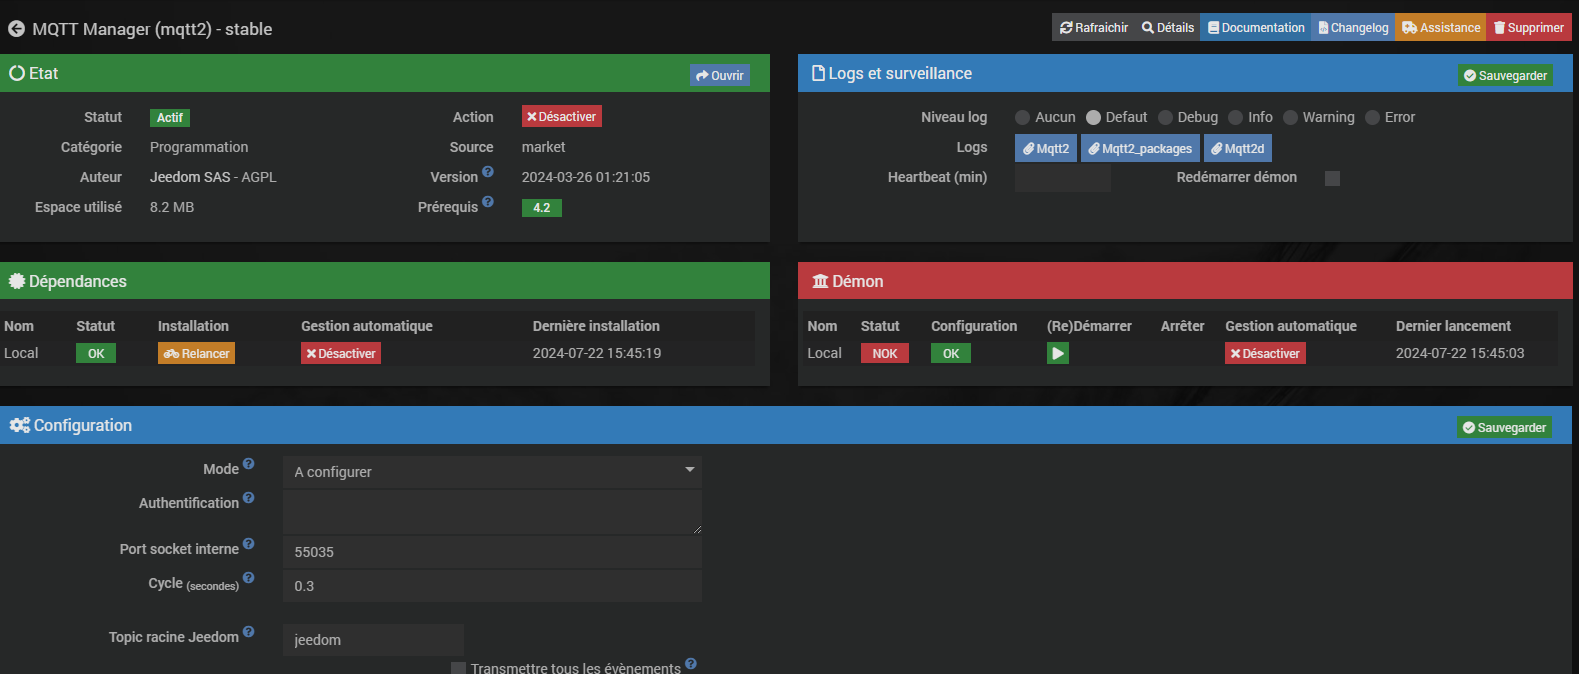Open the Changelog
Image resolution: width=1579 pixels, height=674 pixels.
tap(1353, 28)
